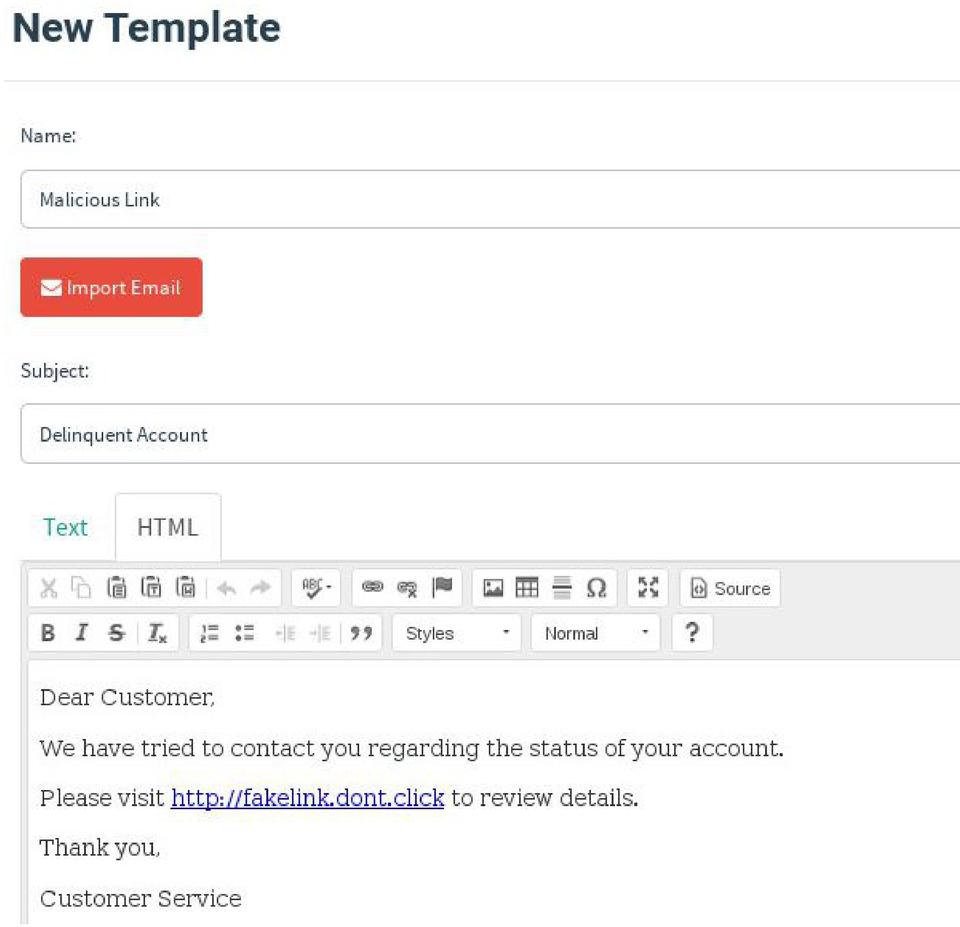This screenshot has height=927, width=960.
Task: Click the Import Email button
Action: (x=111, y=288)
